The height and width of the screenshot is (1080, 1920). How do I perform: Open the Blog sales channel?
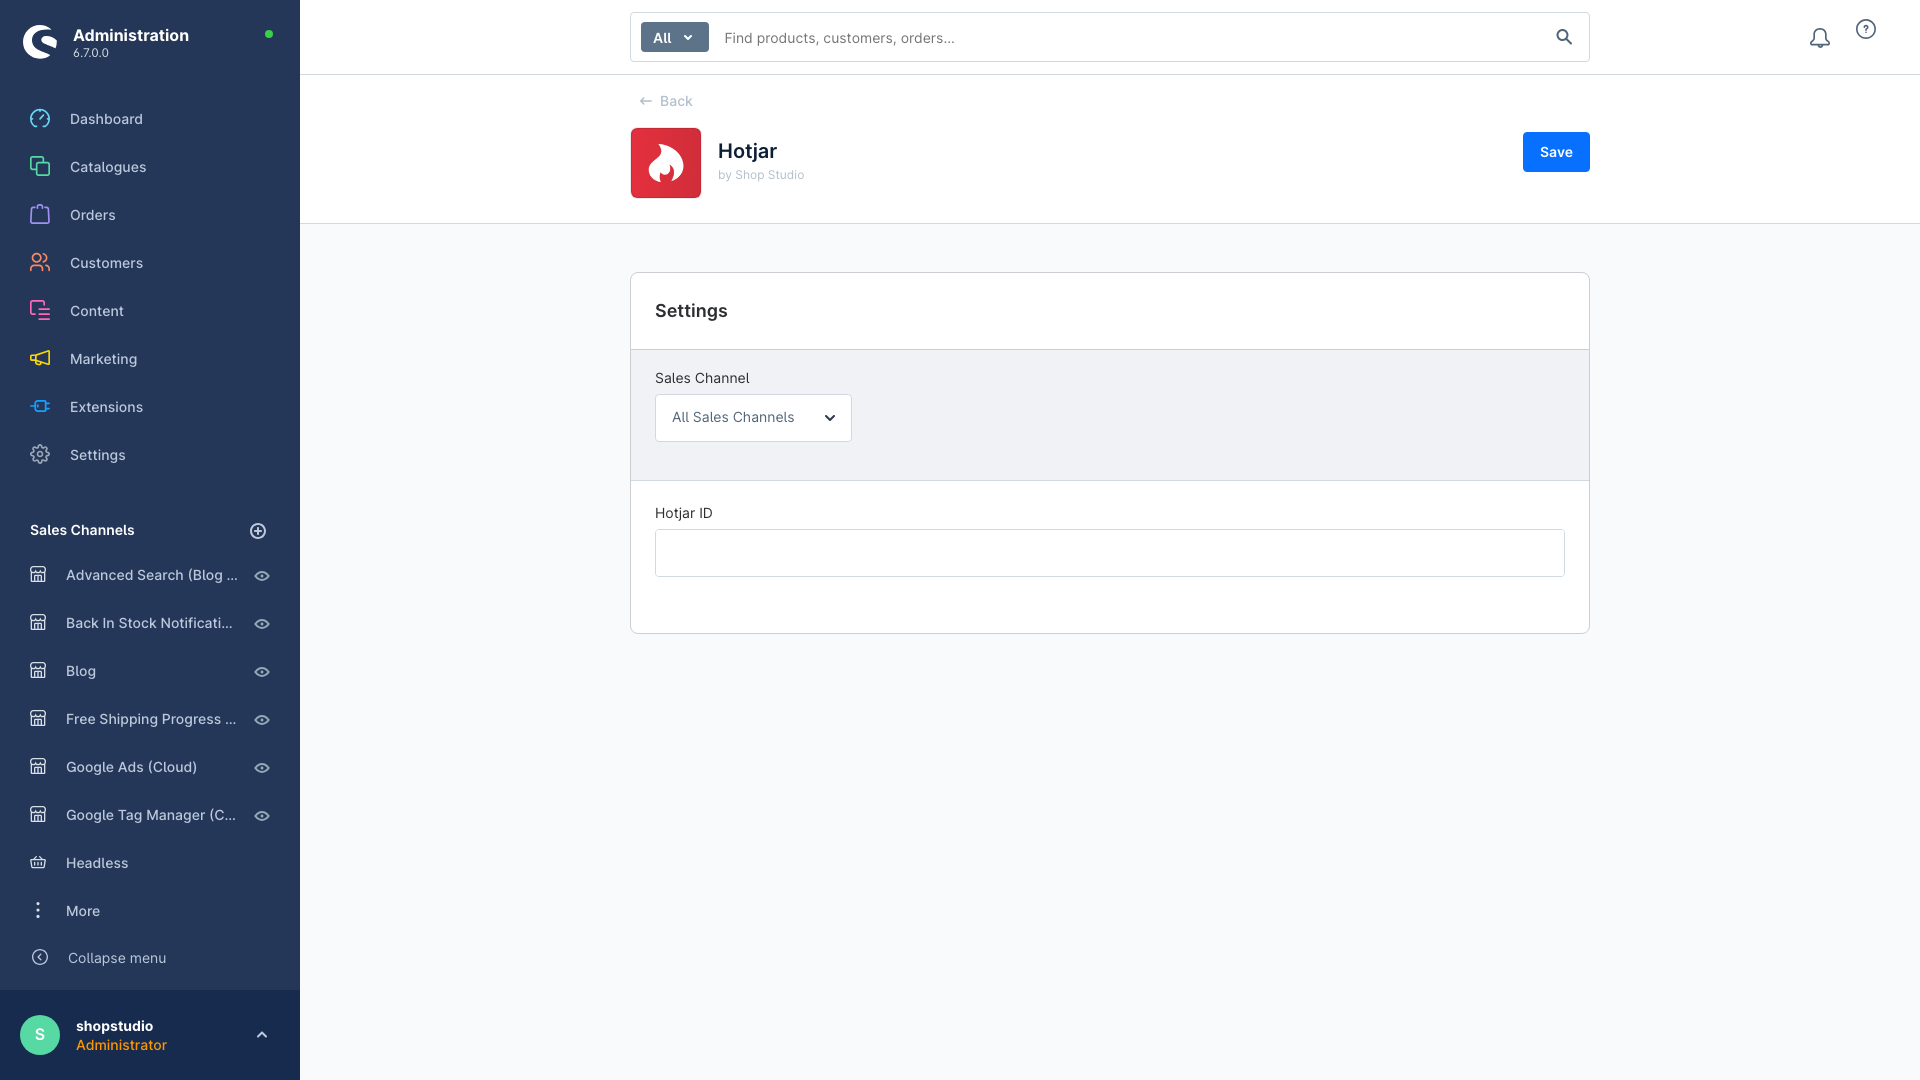(81, 671)
